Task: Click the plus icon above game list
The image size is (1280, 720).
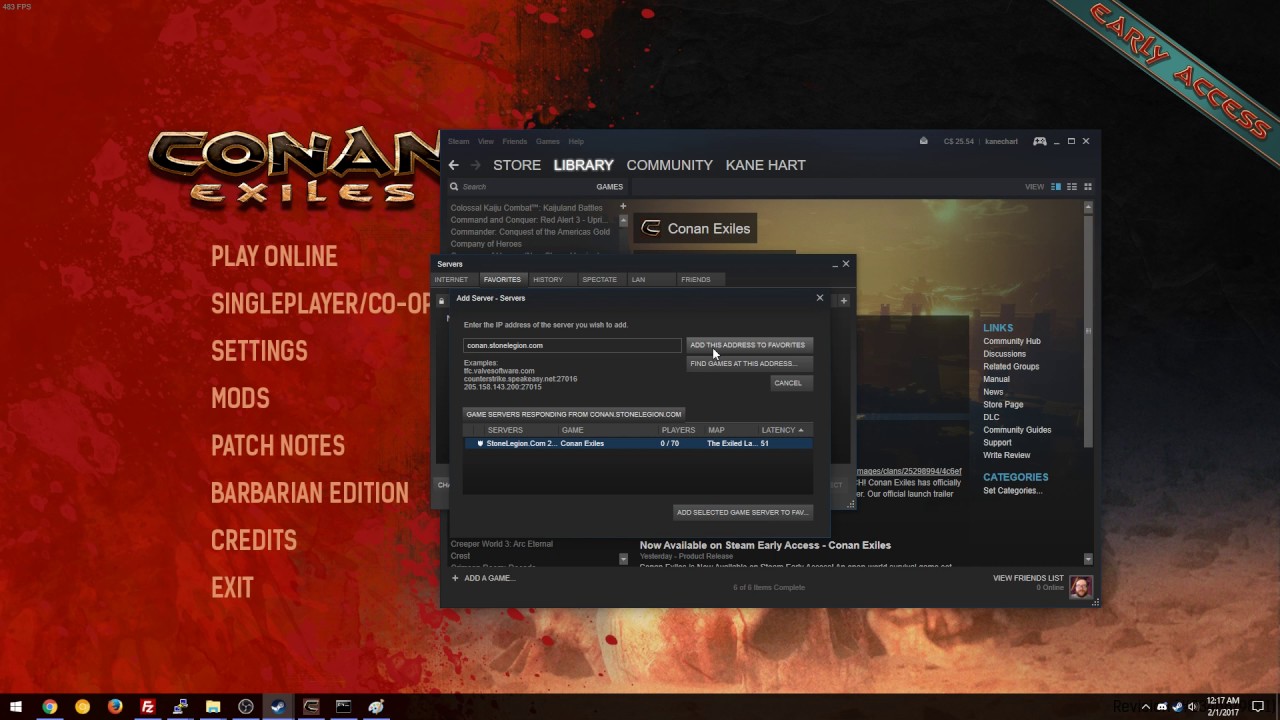Action: click(x=623, y=207)
